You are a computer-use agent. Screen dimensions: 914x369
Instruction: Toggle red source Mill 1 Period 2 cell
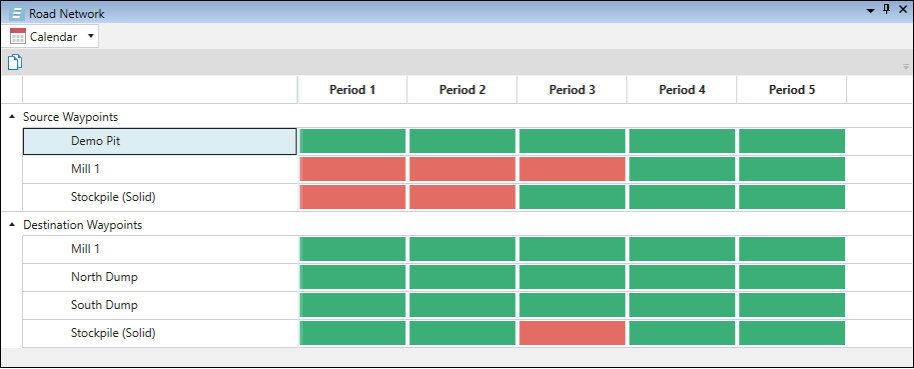click(x=462, y=169)
